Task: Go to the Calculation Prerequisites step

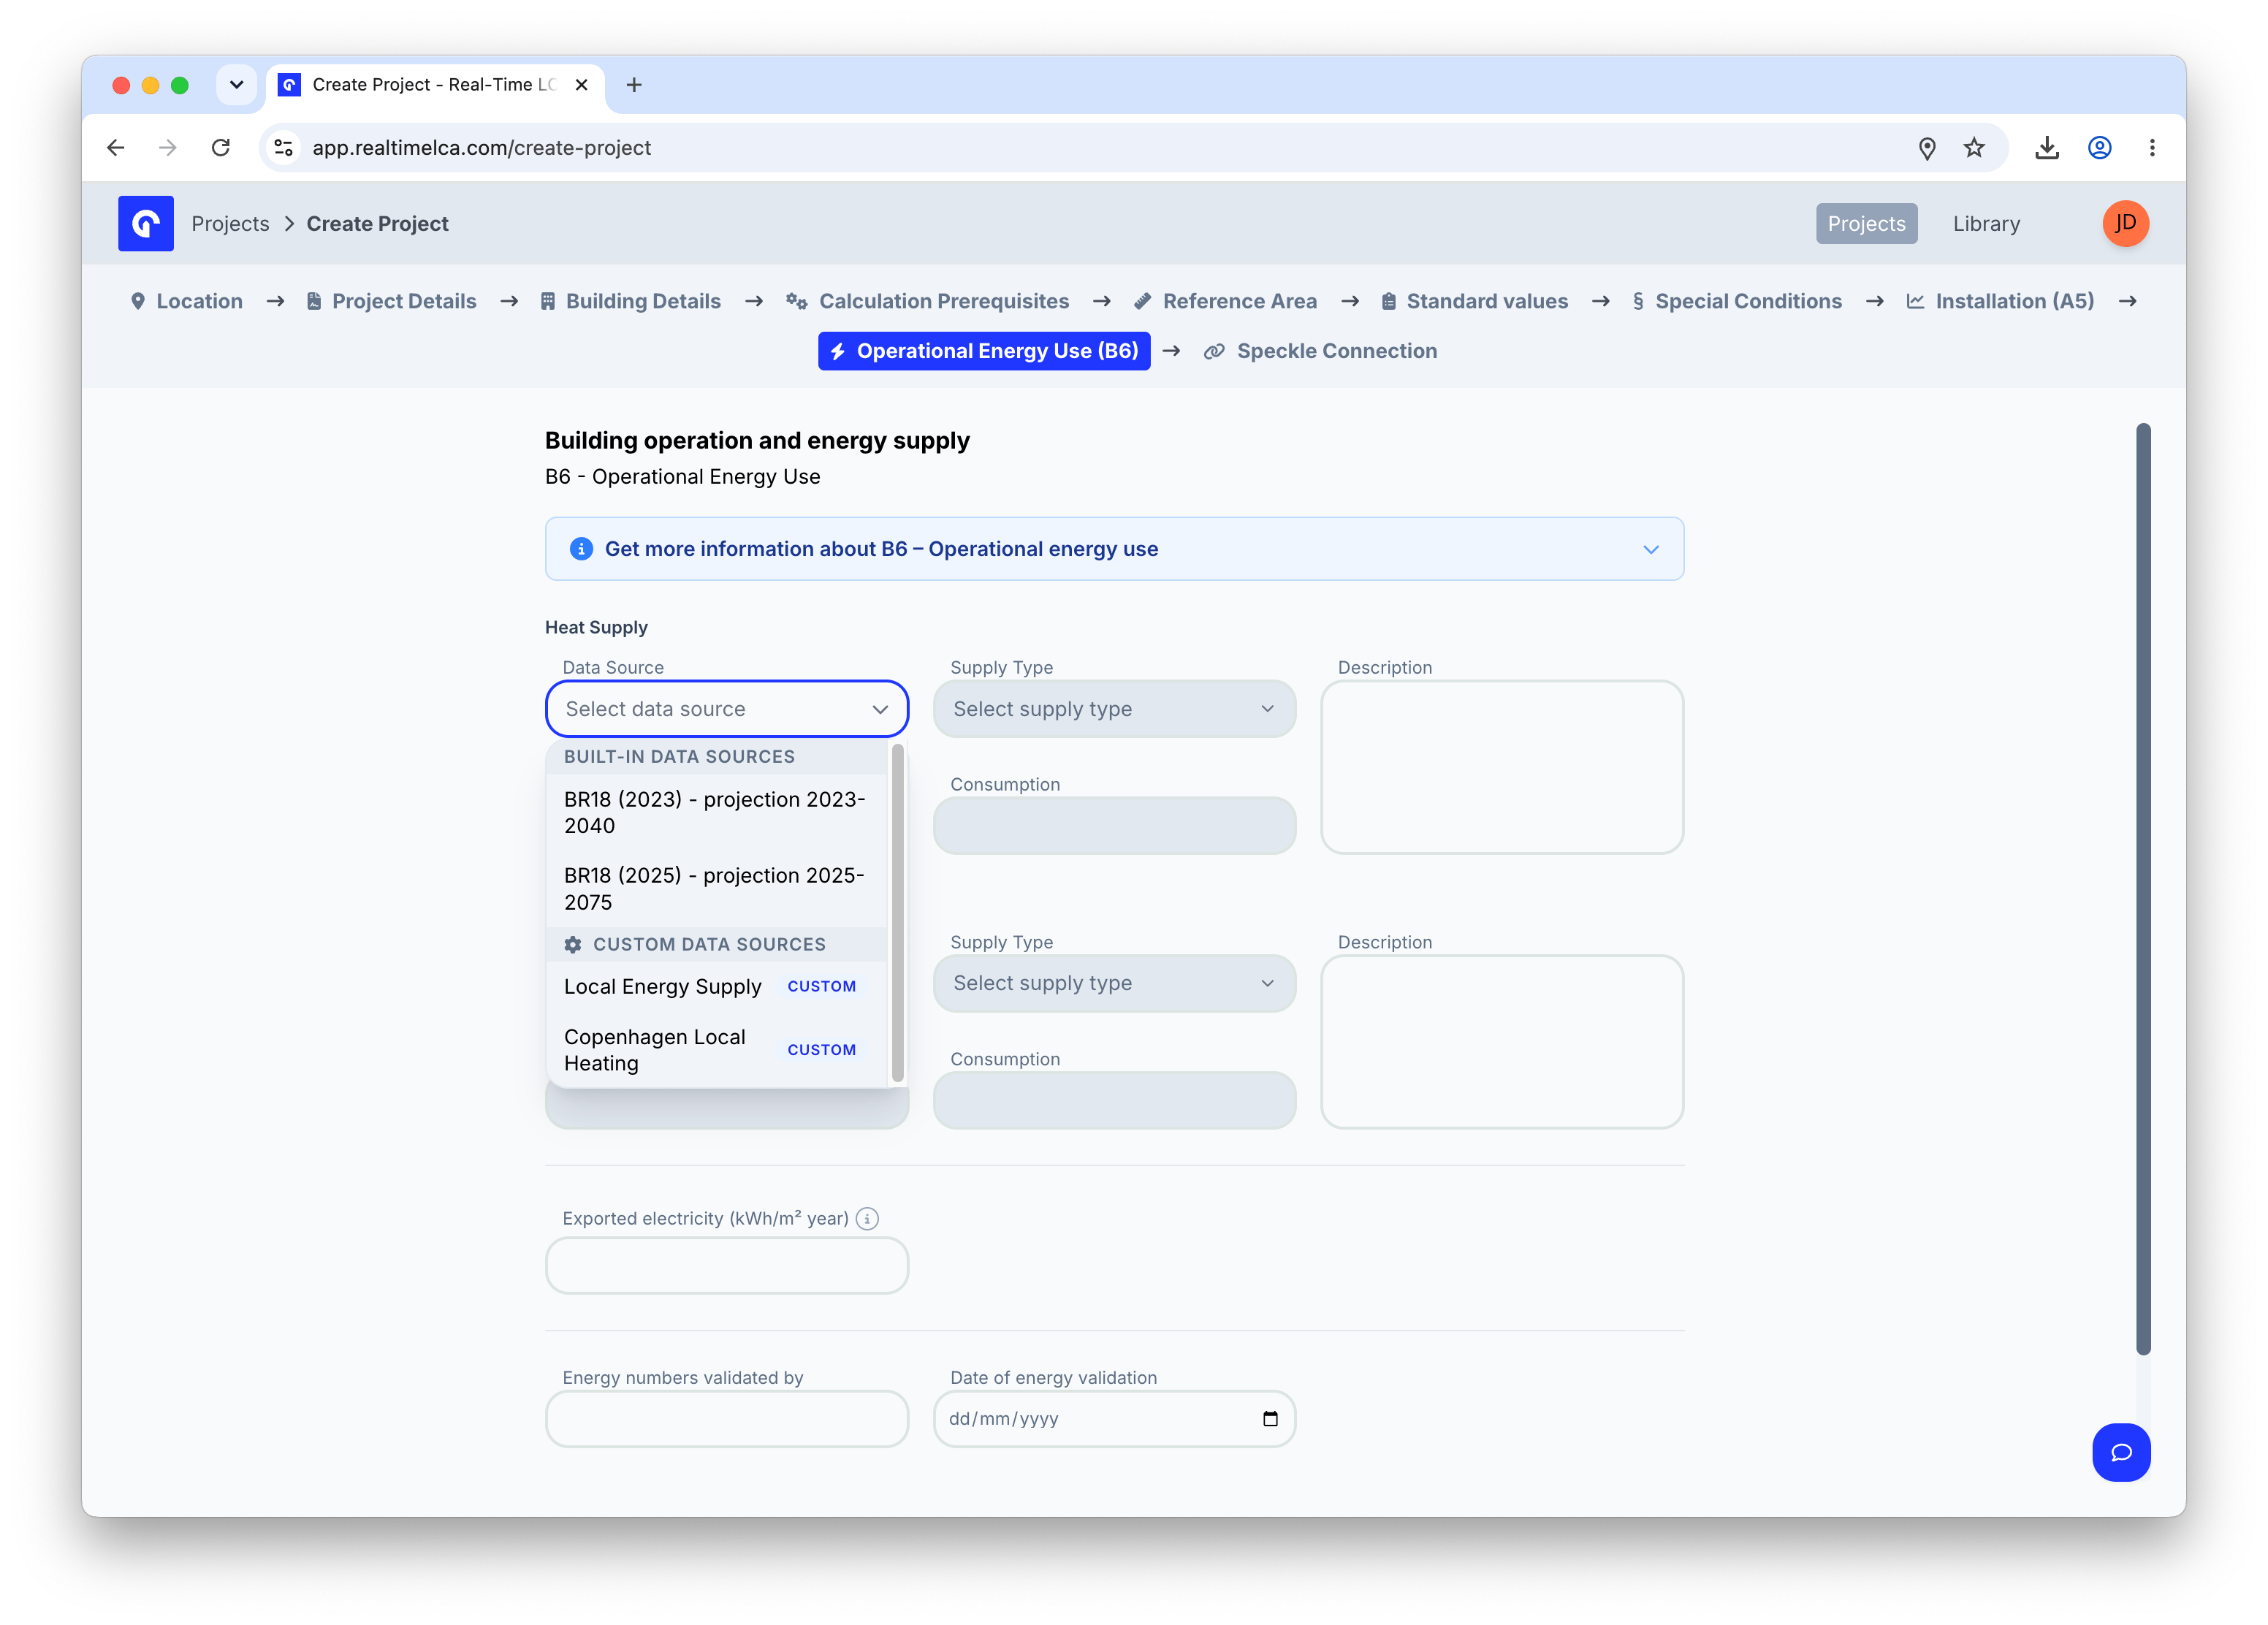Action: pos(927,301)
